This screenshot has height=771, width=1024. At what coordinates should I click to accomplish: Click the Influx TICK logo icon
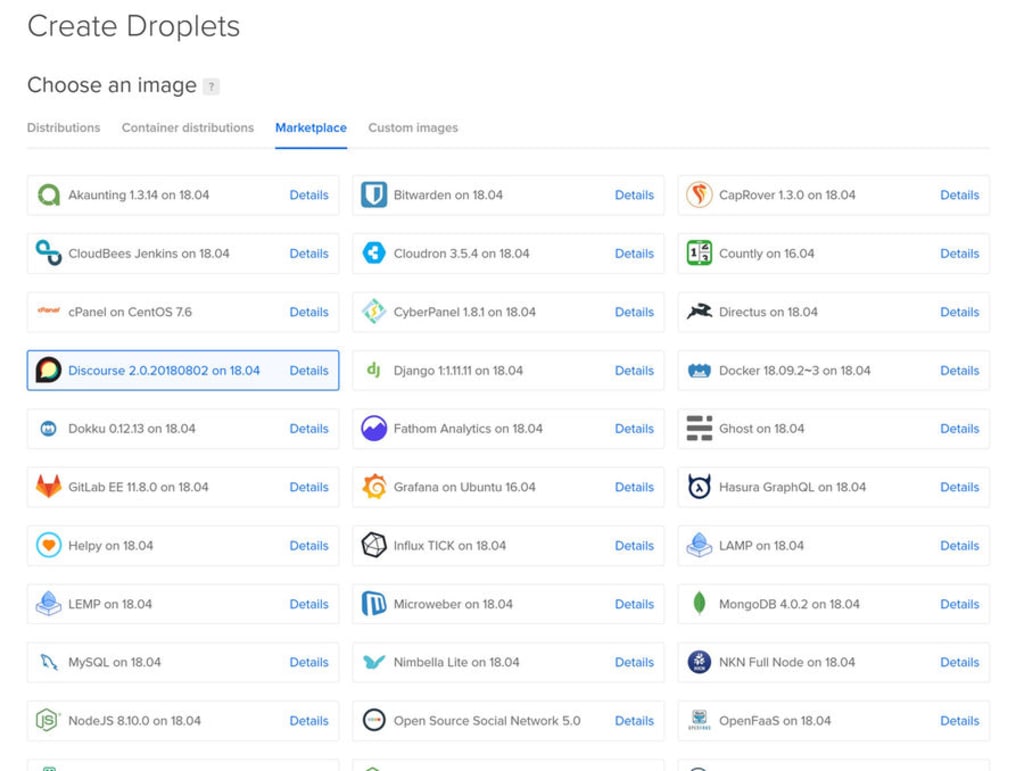(x=374, y=545)
